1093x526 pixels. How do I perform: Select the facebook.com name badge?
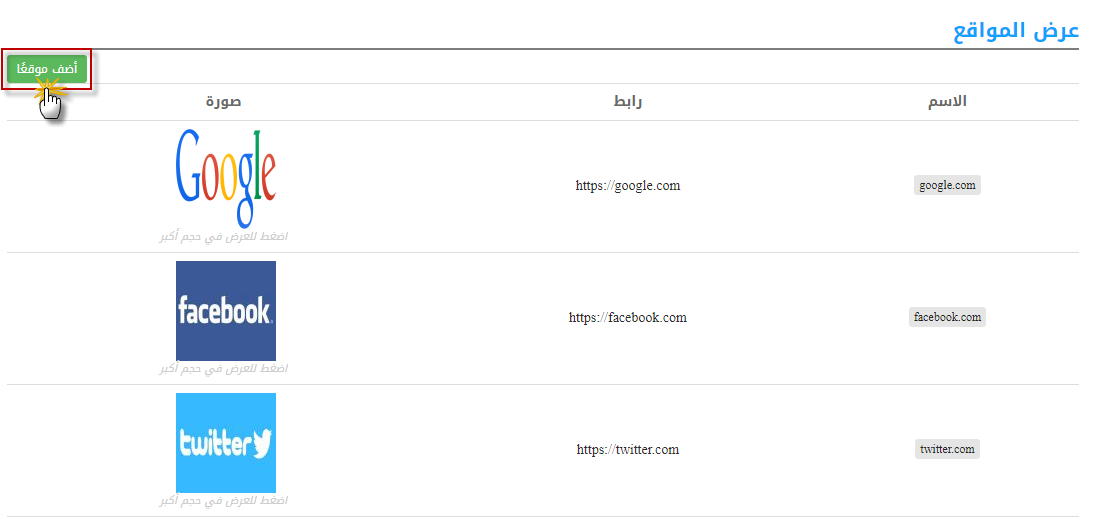coord(947,317)
